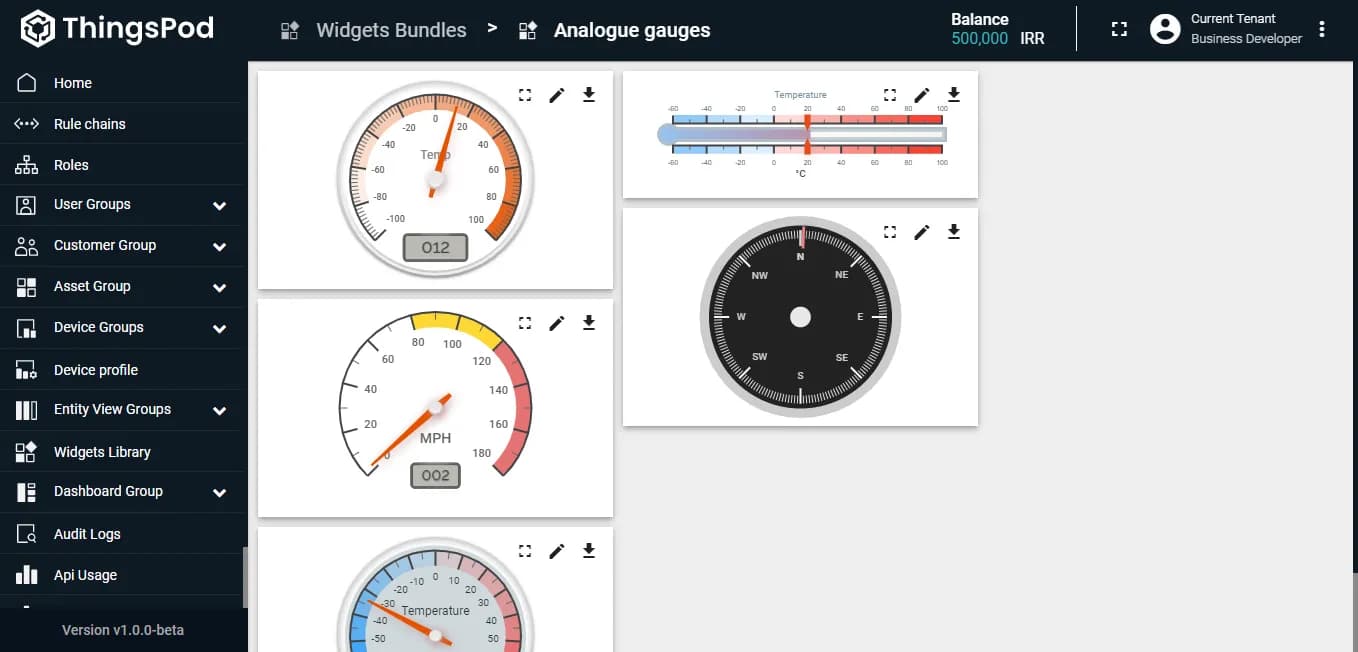The height and width of the screenshot is (652, 1358).
Task: Open Rule chains in the sidebar
Action: point(90,124)
